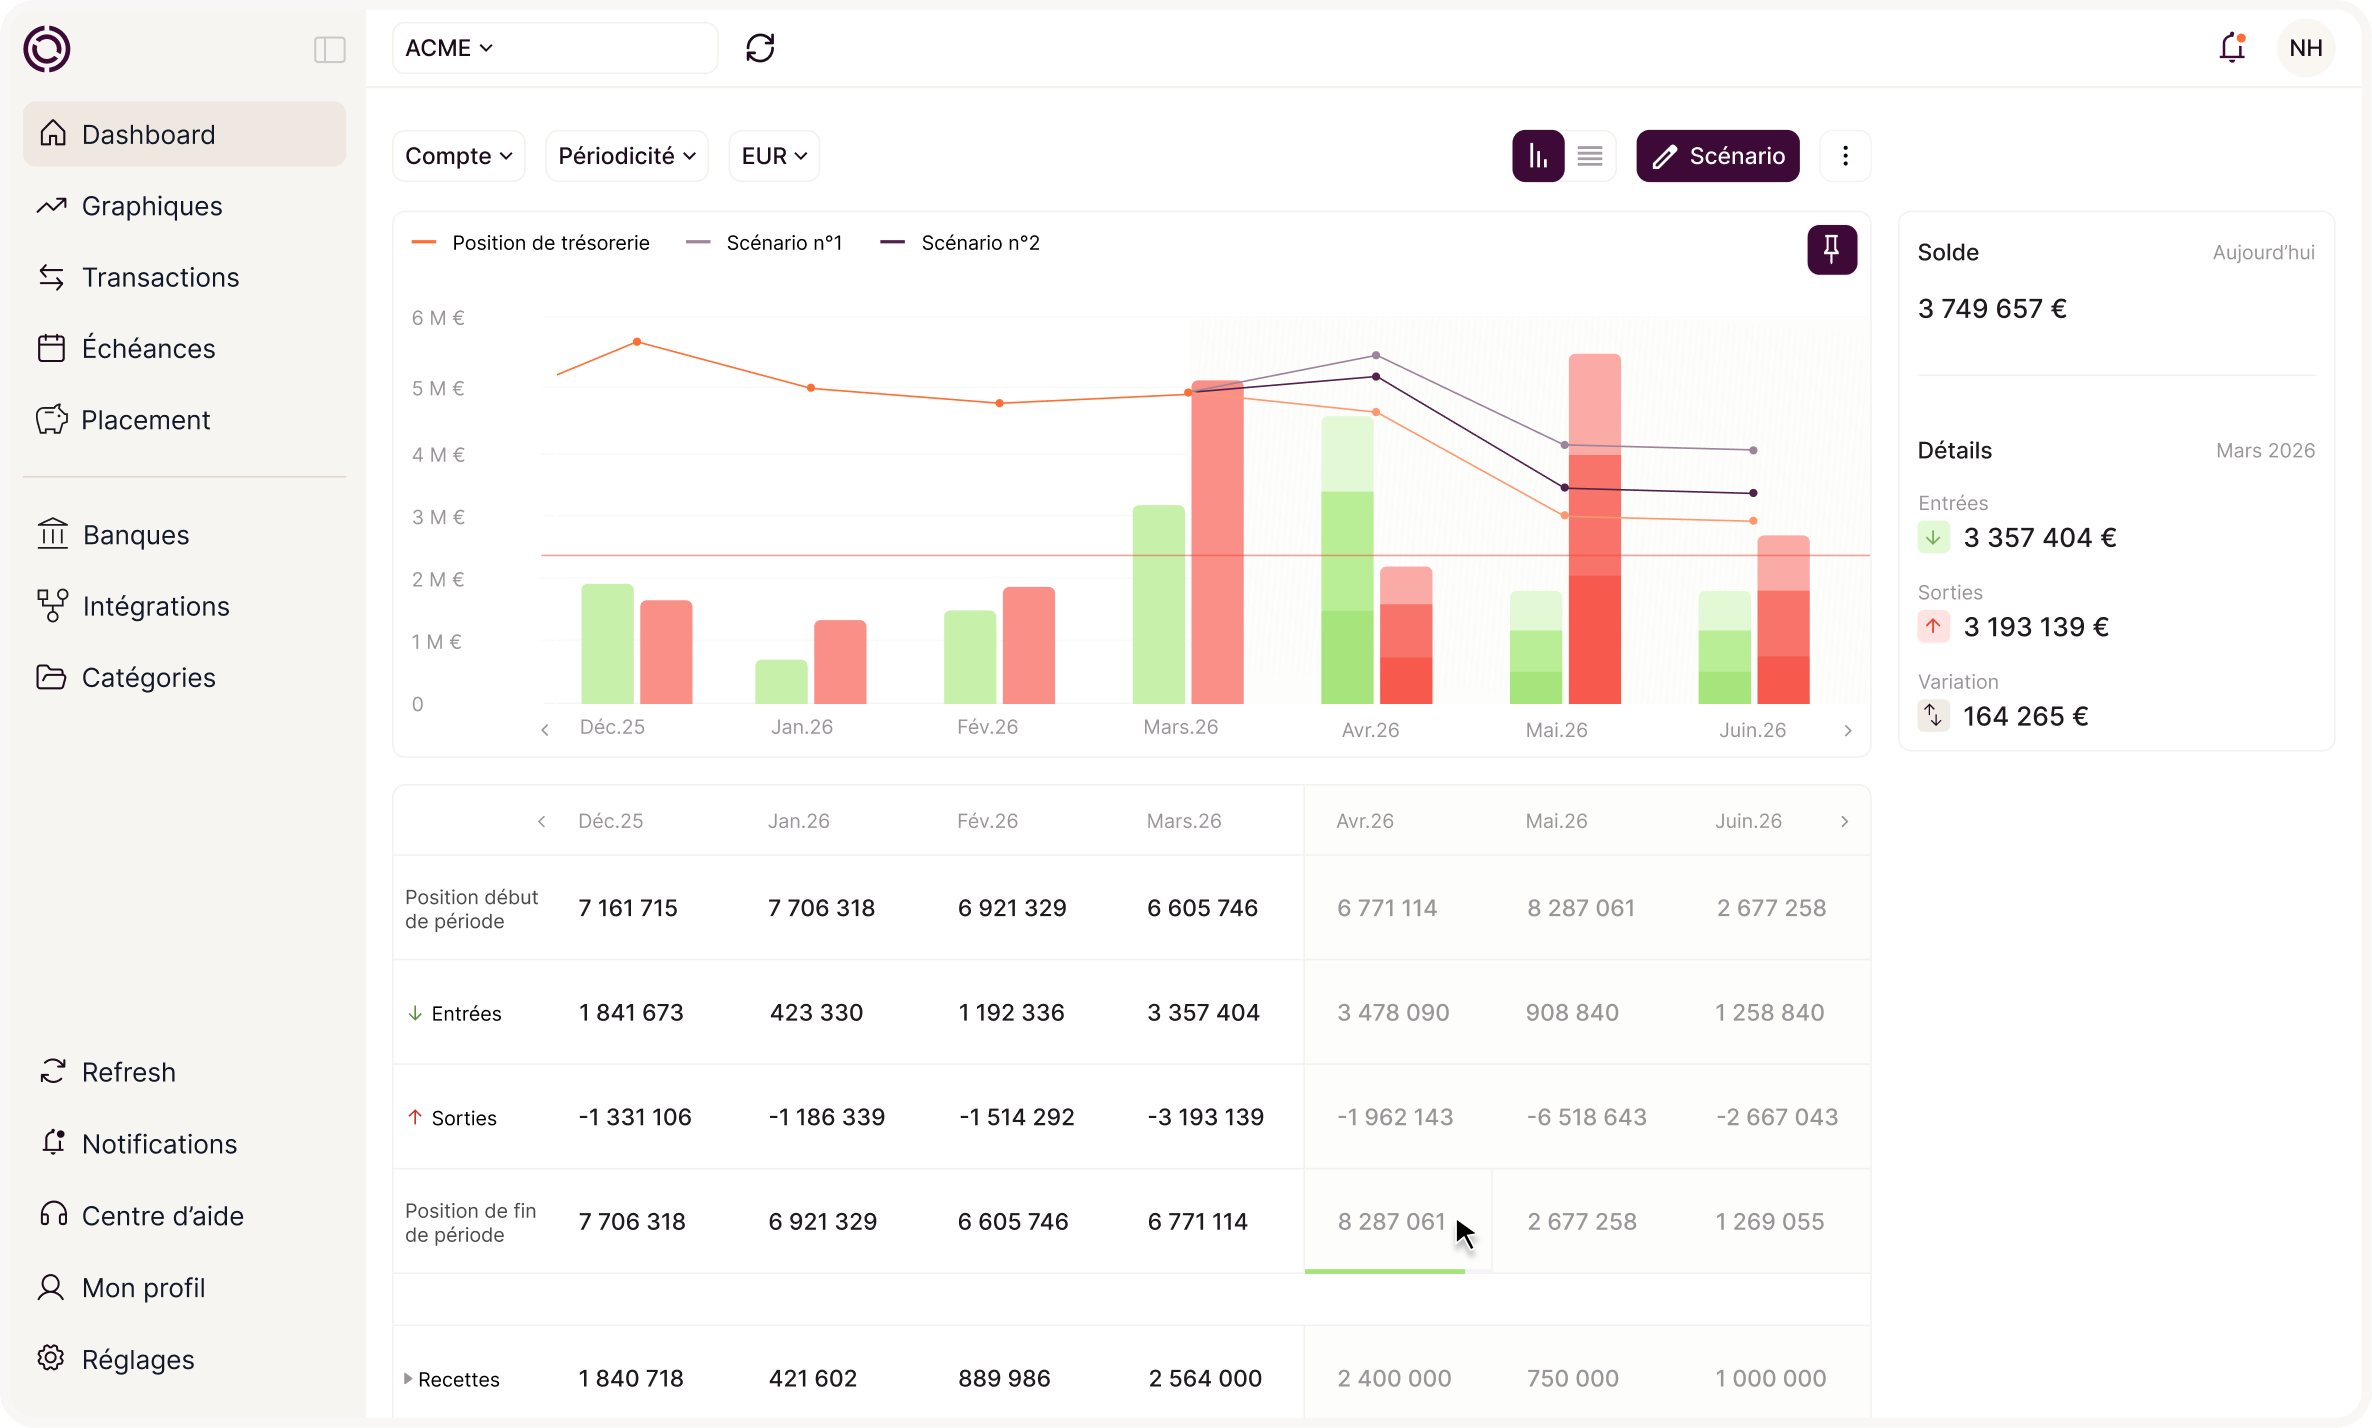The width and height of the screenshot is (2372, 1428).
Task: Click the Mai.26 red outflow bar
Action: (x=1595, y=529)
